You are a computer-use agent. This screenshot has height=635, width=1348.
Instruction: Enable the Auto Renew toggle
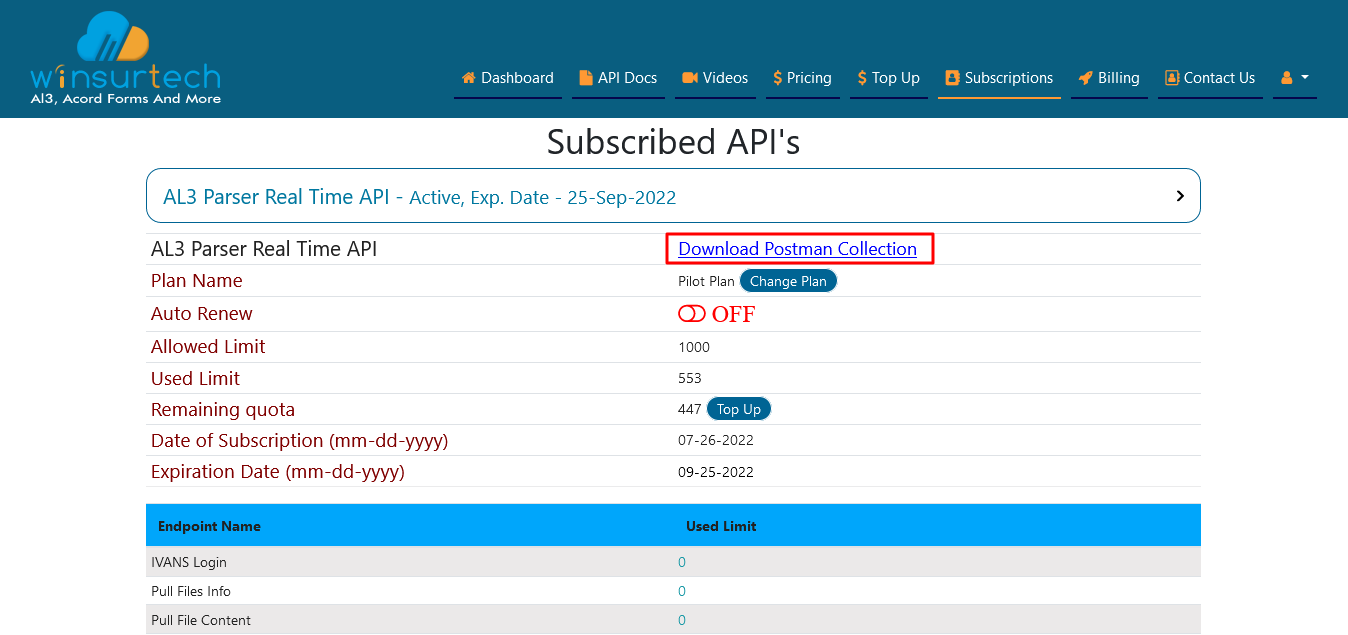(x=691, y=313)
